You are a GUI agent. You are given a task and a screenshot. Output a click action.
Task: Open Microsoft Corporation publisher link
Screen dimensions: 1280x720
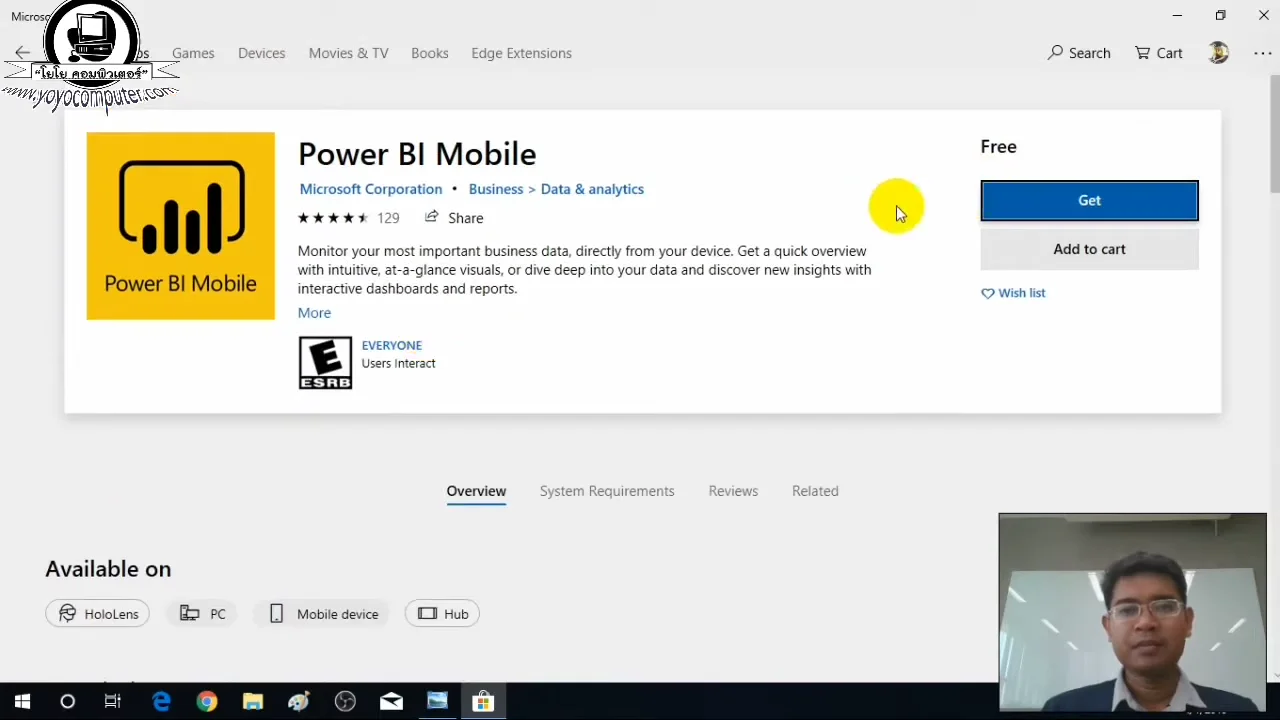click(370, 189)
